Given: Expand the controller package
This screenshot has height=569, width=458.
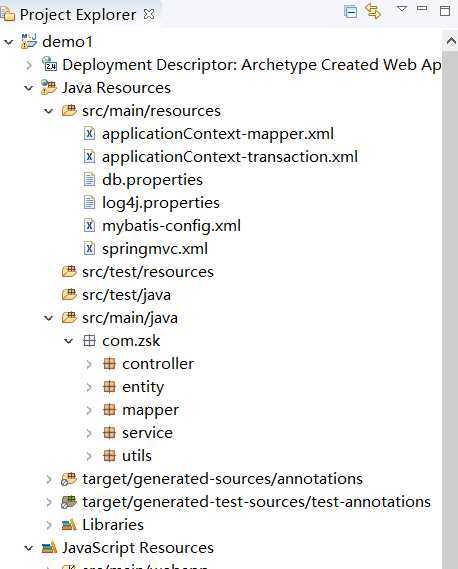Looking at the screenshot, I should 89,364.
